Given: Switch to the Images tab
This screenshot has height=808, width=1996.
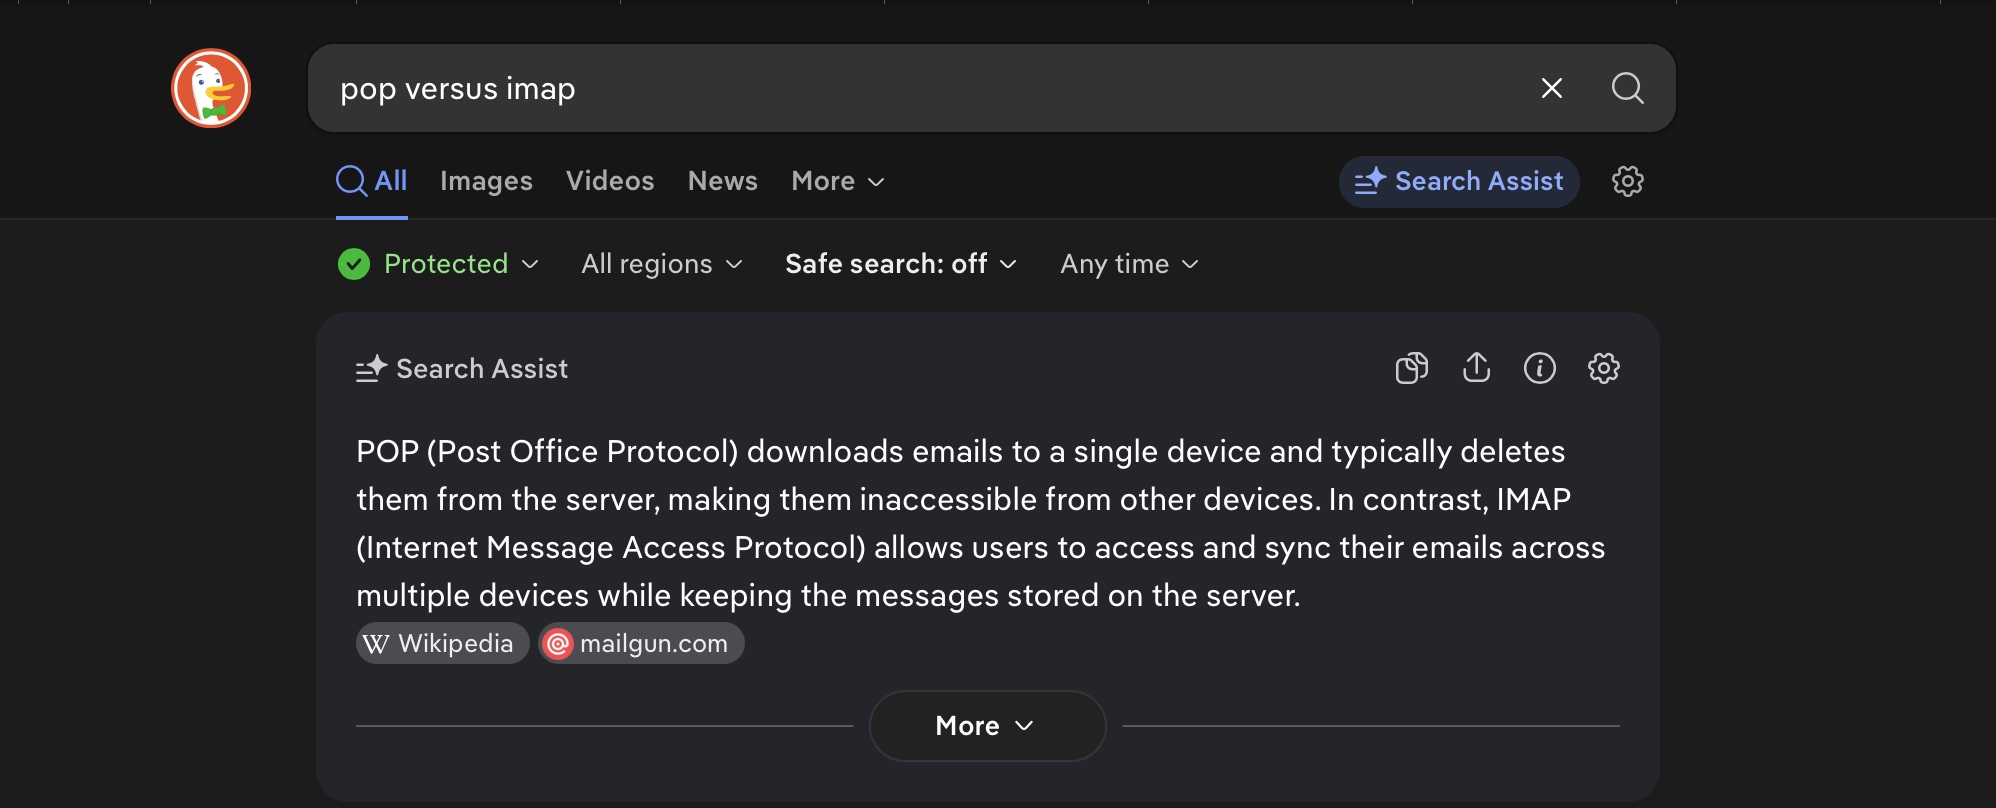Looking at the screenshot, I should pos(486,181).
